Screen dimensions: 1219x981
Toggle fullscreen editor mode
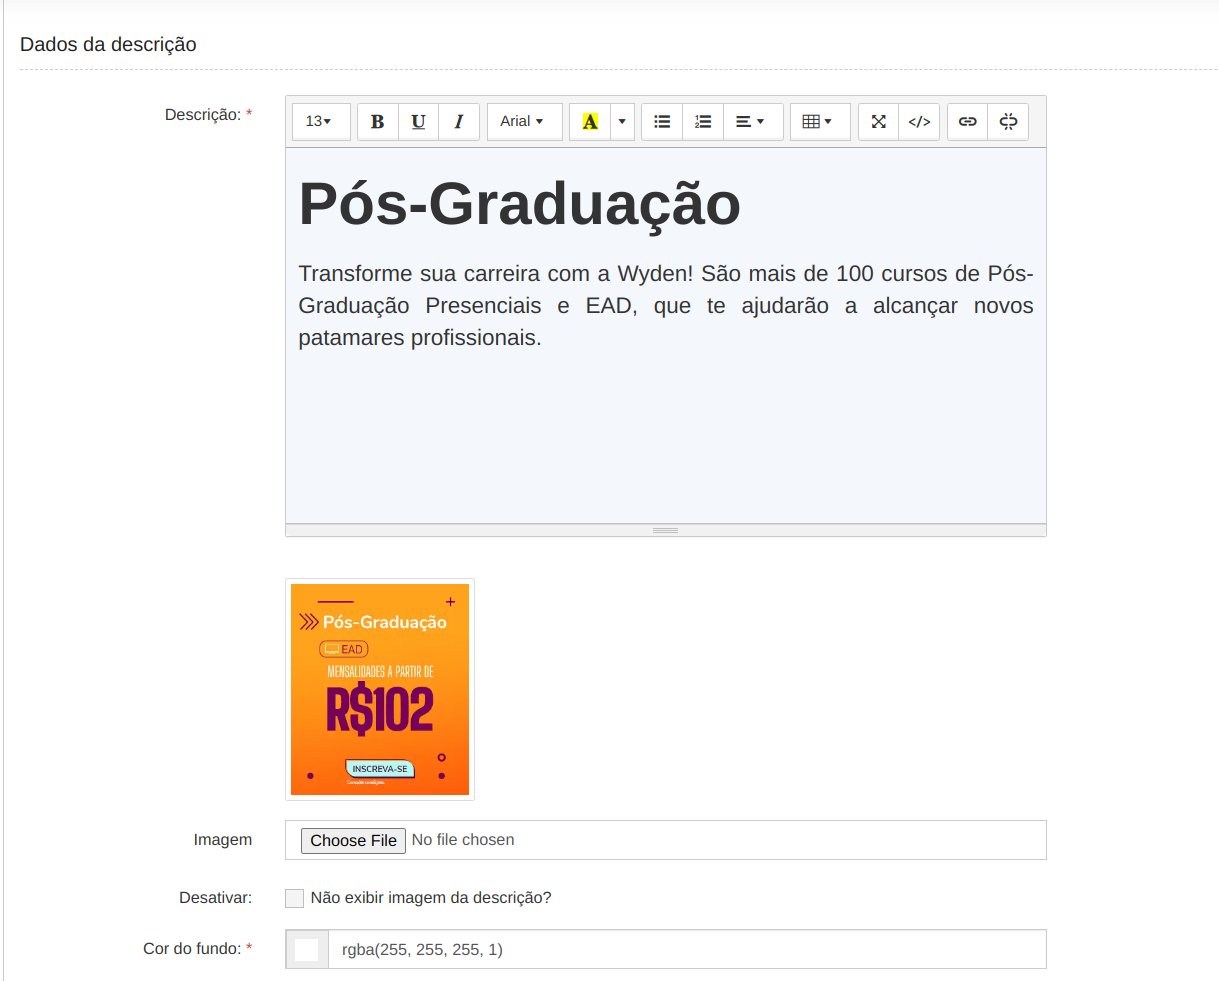click(878, 121)
